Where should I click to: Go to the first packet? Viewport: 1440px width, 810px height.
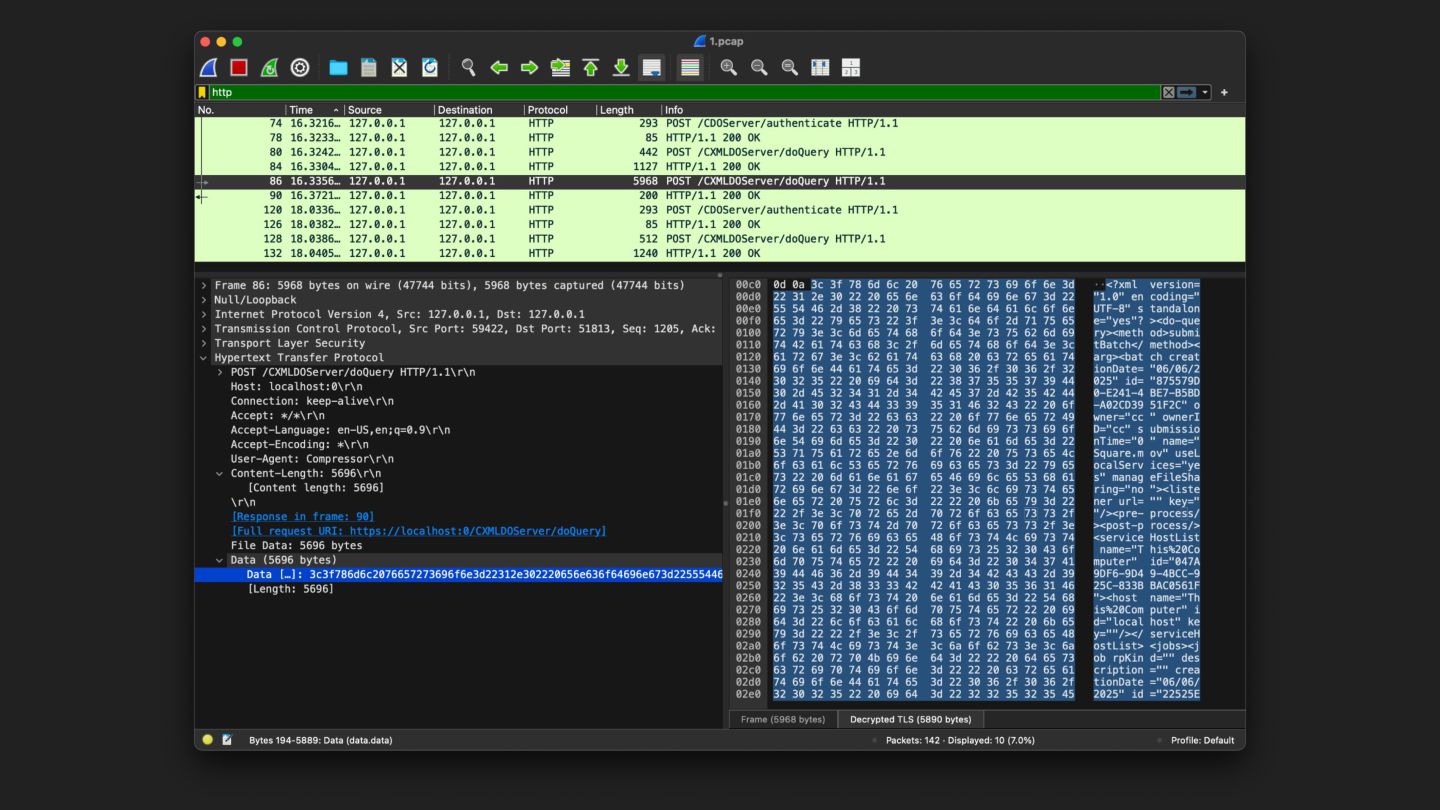click(x=590, y=67)
